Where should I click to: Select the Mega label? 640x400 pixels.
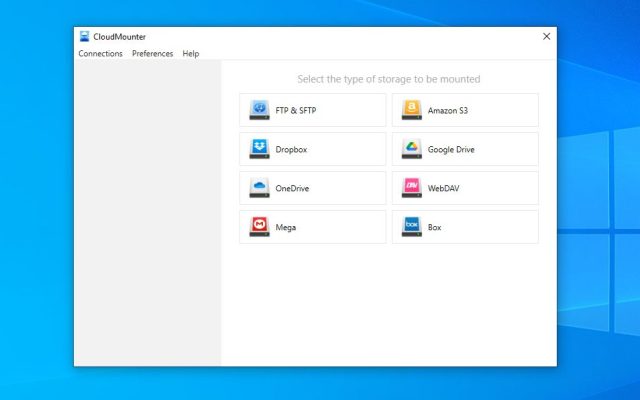286,227
